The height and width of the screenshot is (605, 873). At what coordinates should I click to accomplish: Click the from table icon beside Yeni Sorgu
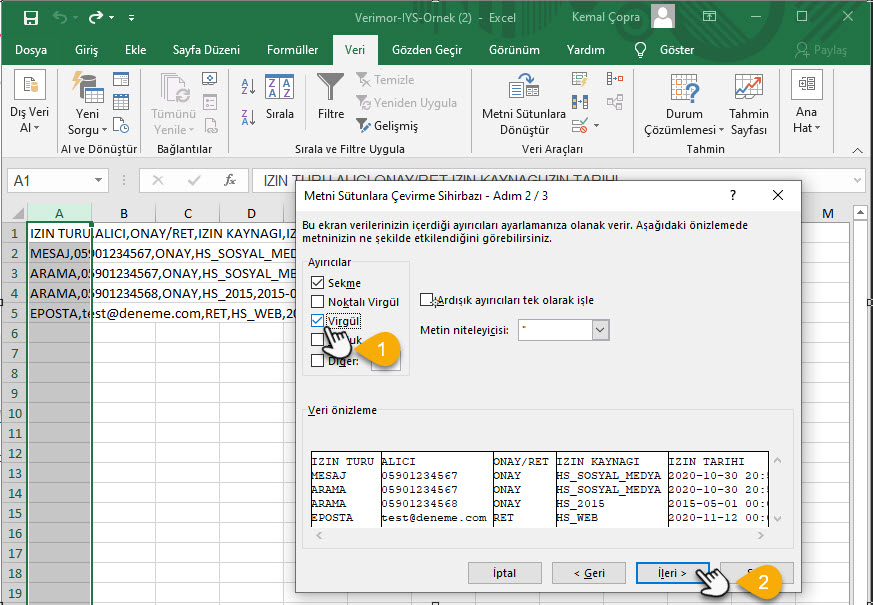pyautogui.click(x=121, y=102)
